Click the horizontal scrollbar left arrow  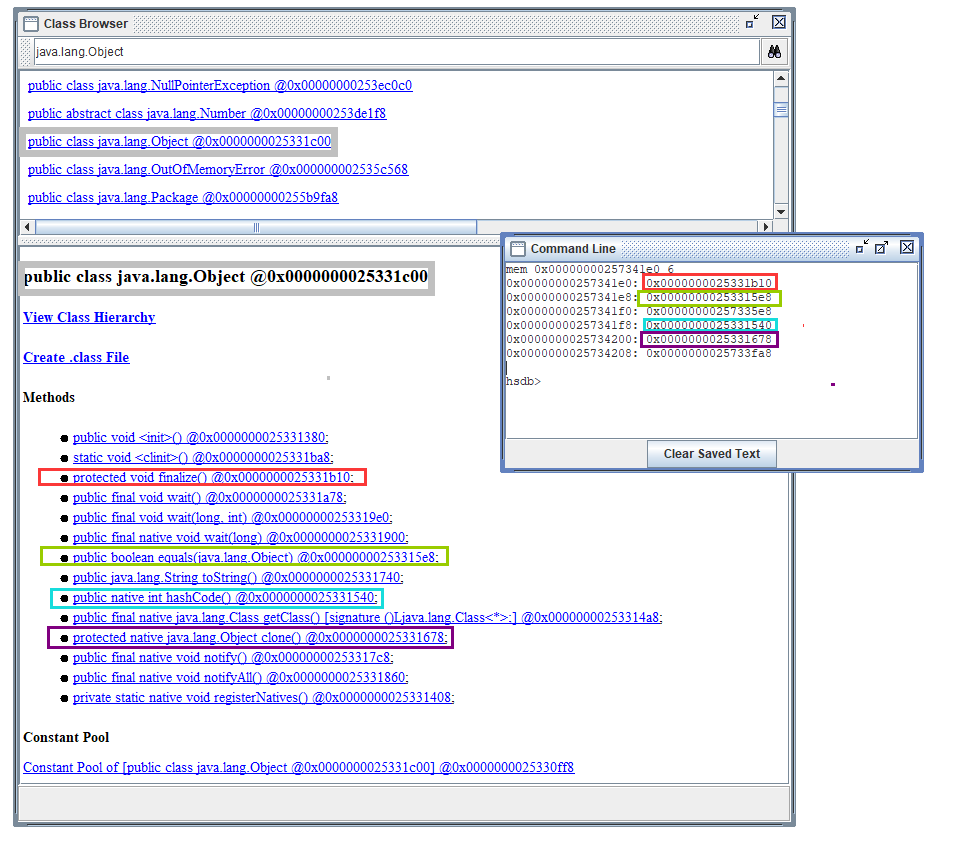[27, 227]
